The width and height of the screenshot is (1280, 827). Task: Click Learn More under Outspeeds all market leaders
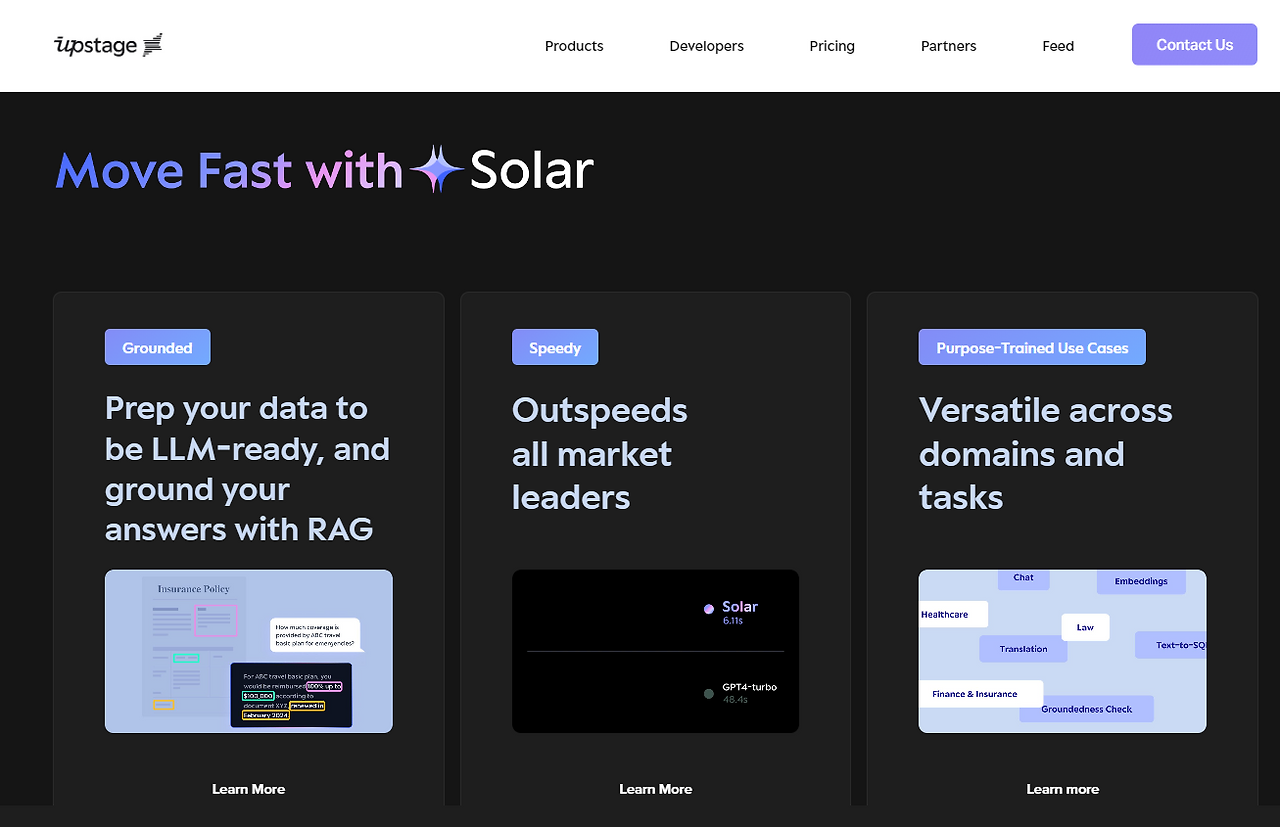click(x=656, y=789)
